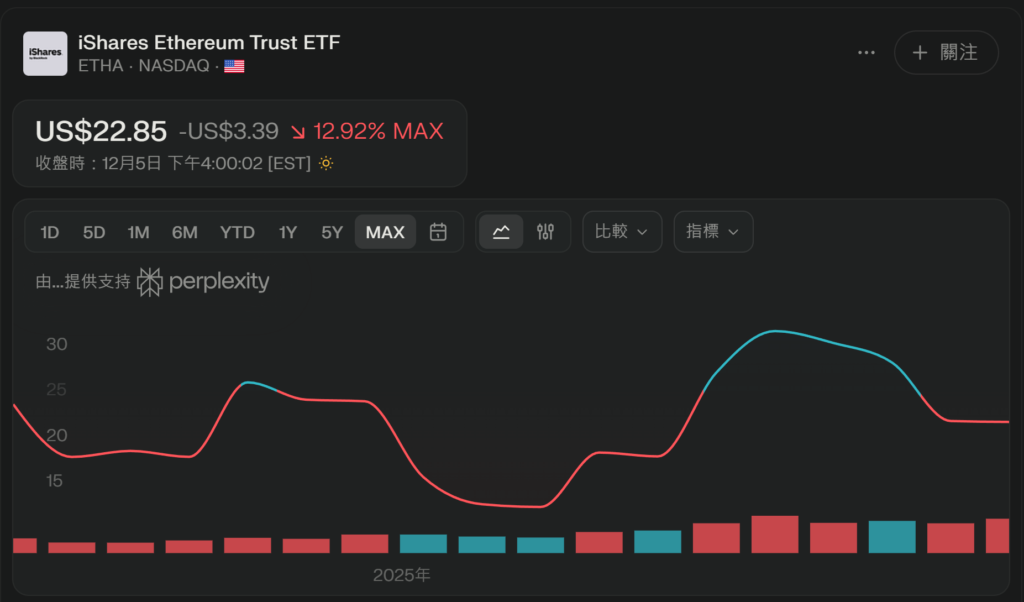Expand the 比較 dropdown

[x=621, y=232]
